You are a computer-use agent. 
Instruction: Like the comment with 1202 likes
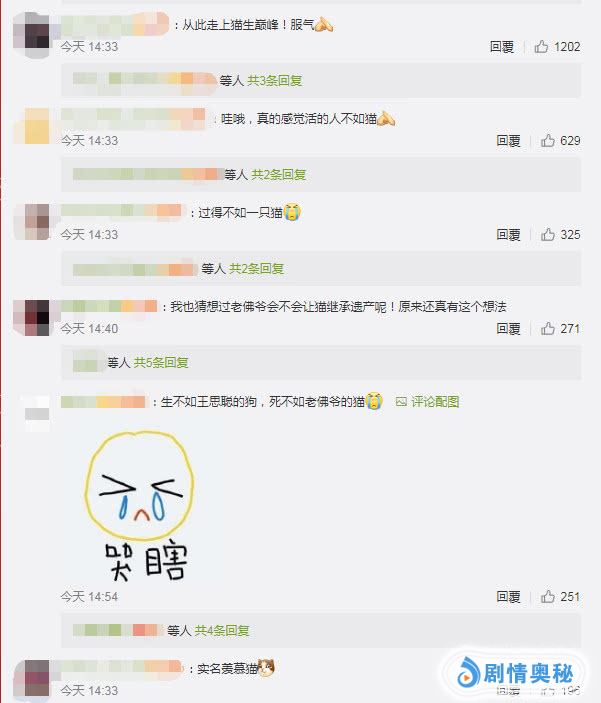[541, 46]
